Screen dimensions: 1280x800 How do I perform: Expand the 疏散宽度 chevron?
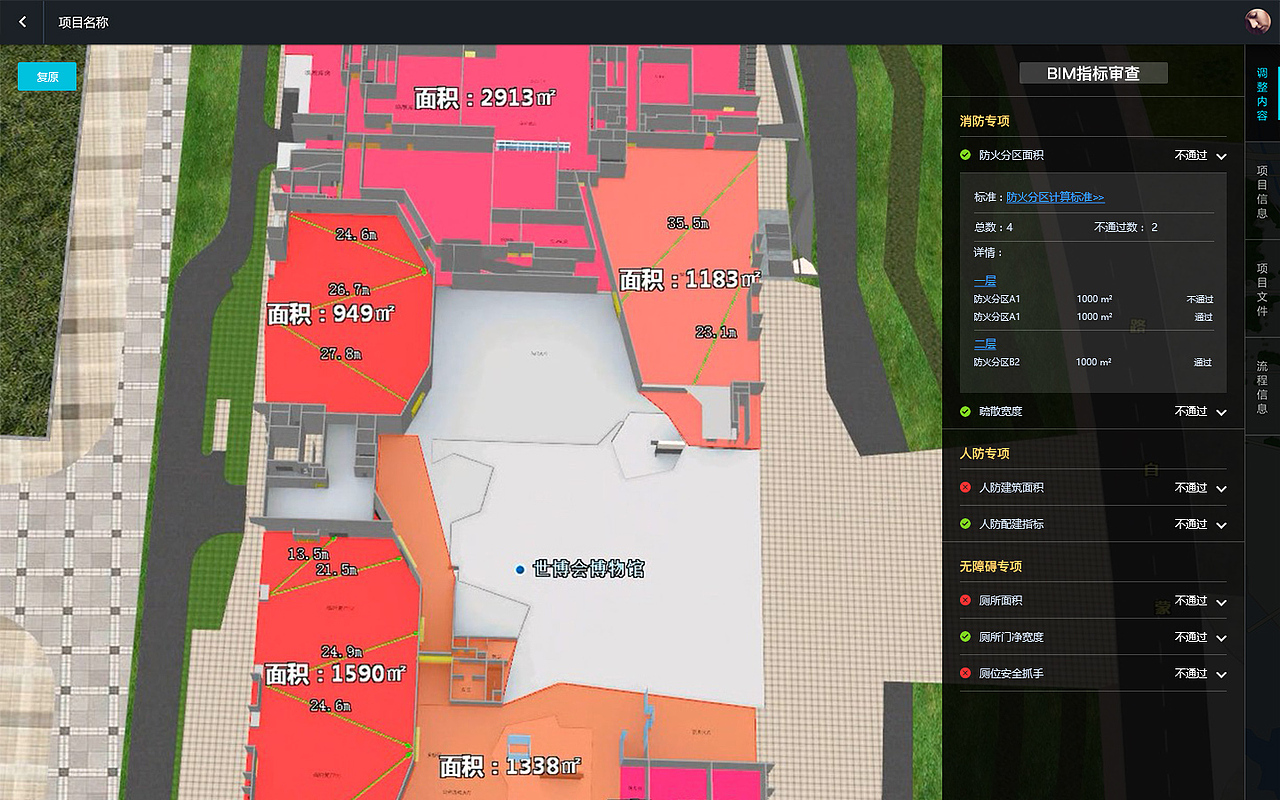1221,412
